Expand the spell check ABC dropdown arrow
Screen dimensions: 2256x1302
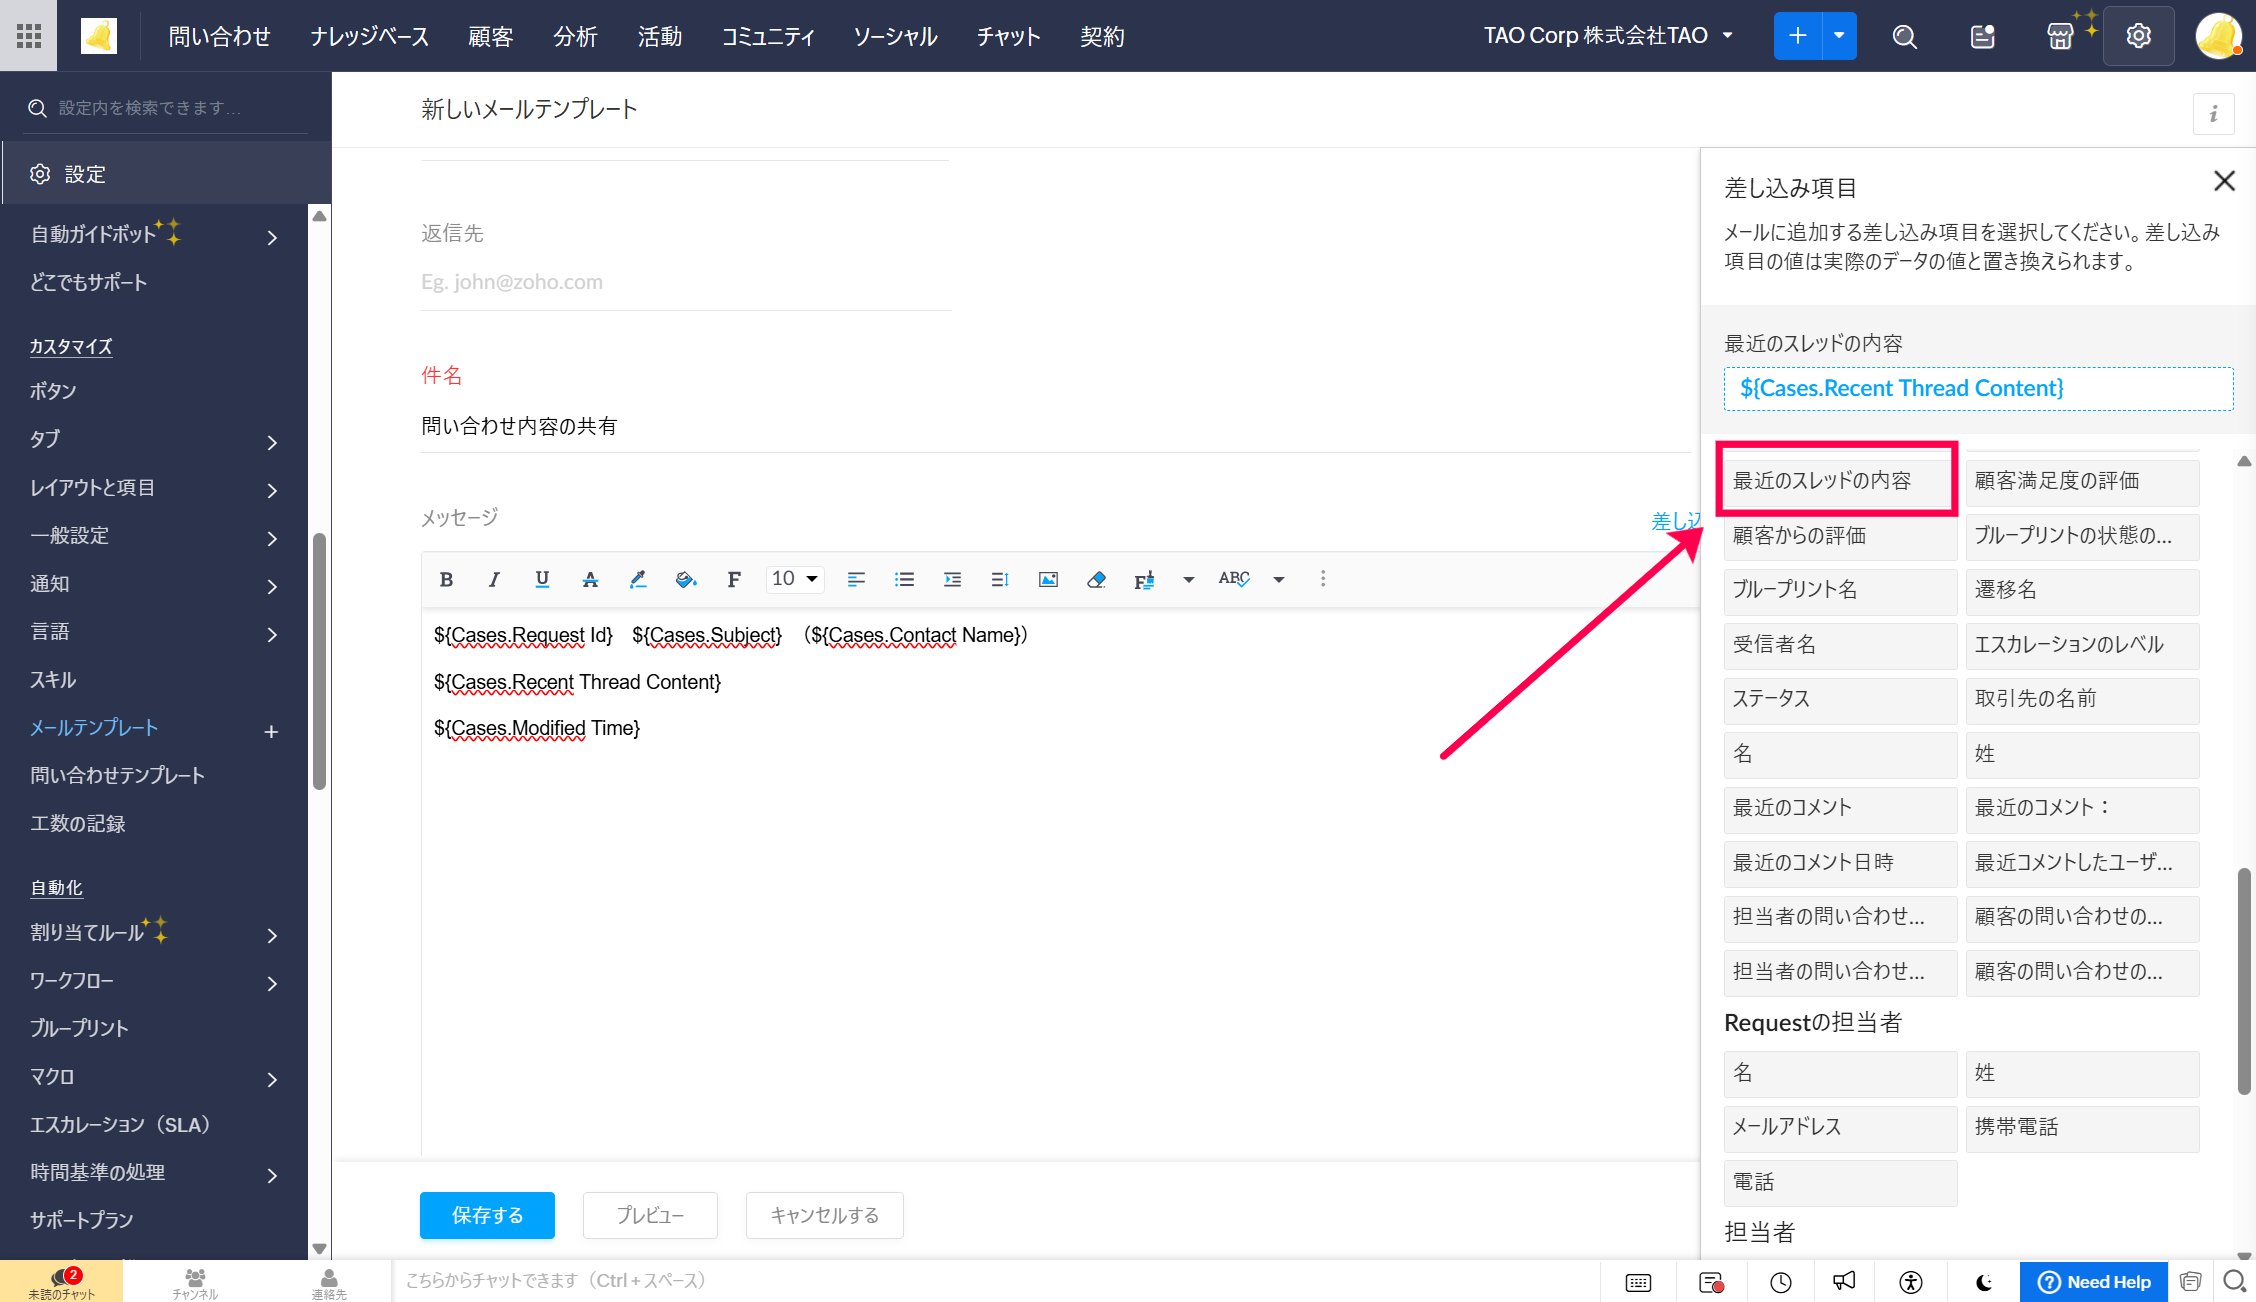tap(1278, 579)
